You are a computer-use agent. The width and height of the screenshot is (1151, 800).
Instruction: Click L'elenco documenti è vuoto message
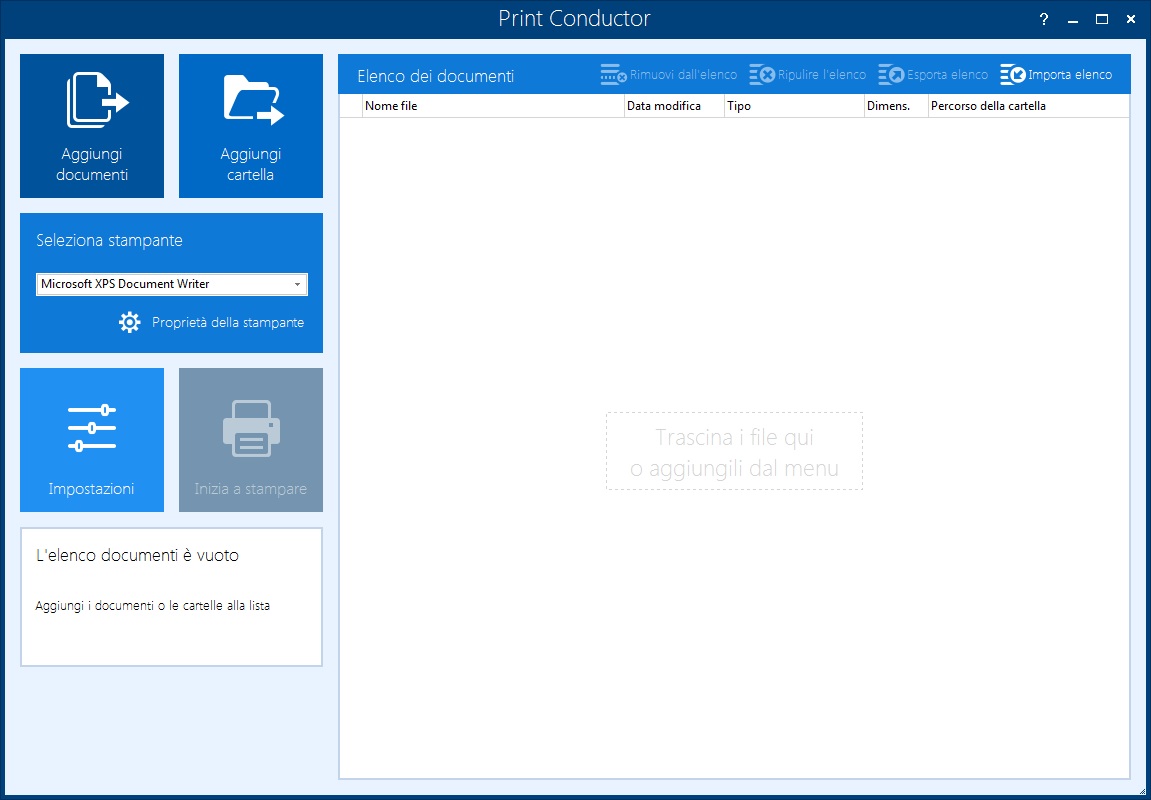(137, 556)
